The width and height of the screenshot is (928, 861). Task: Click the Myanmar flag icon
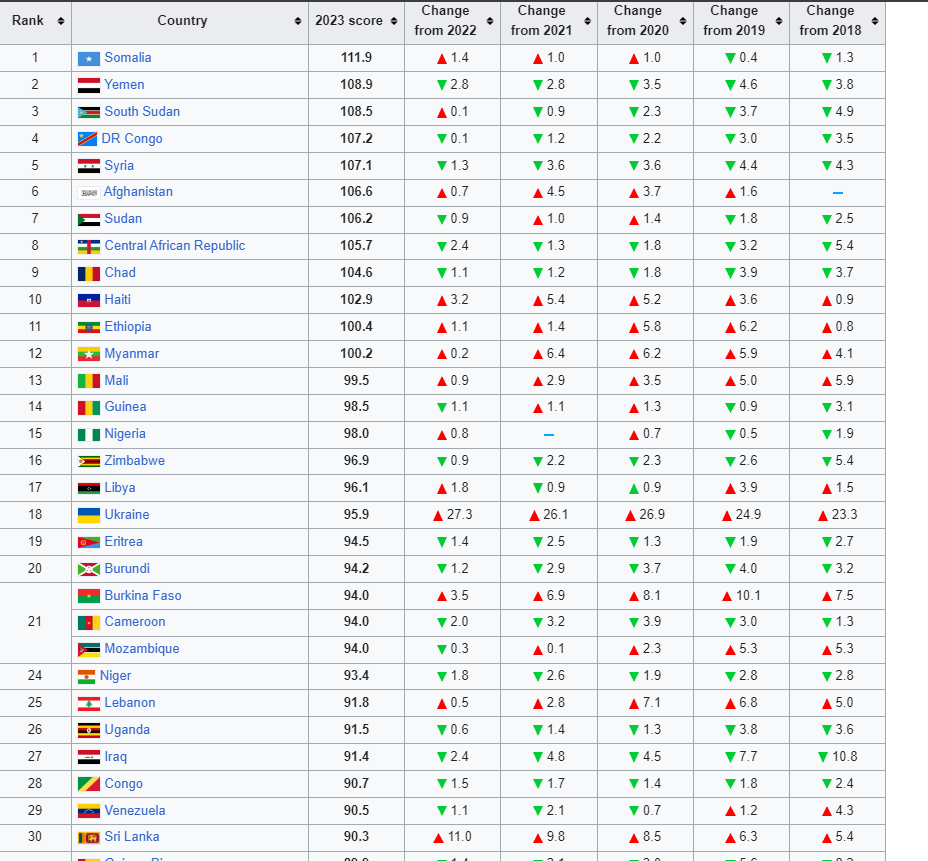(89, 354)
